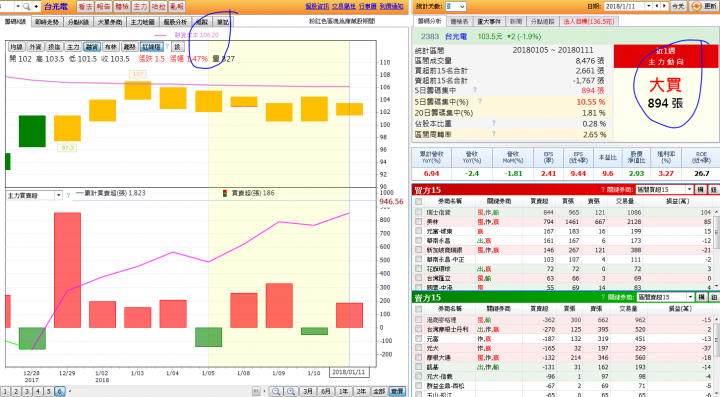The image size is (720, 397).
Task: Go to next date with right arrow
Action: 664,6
